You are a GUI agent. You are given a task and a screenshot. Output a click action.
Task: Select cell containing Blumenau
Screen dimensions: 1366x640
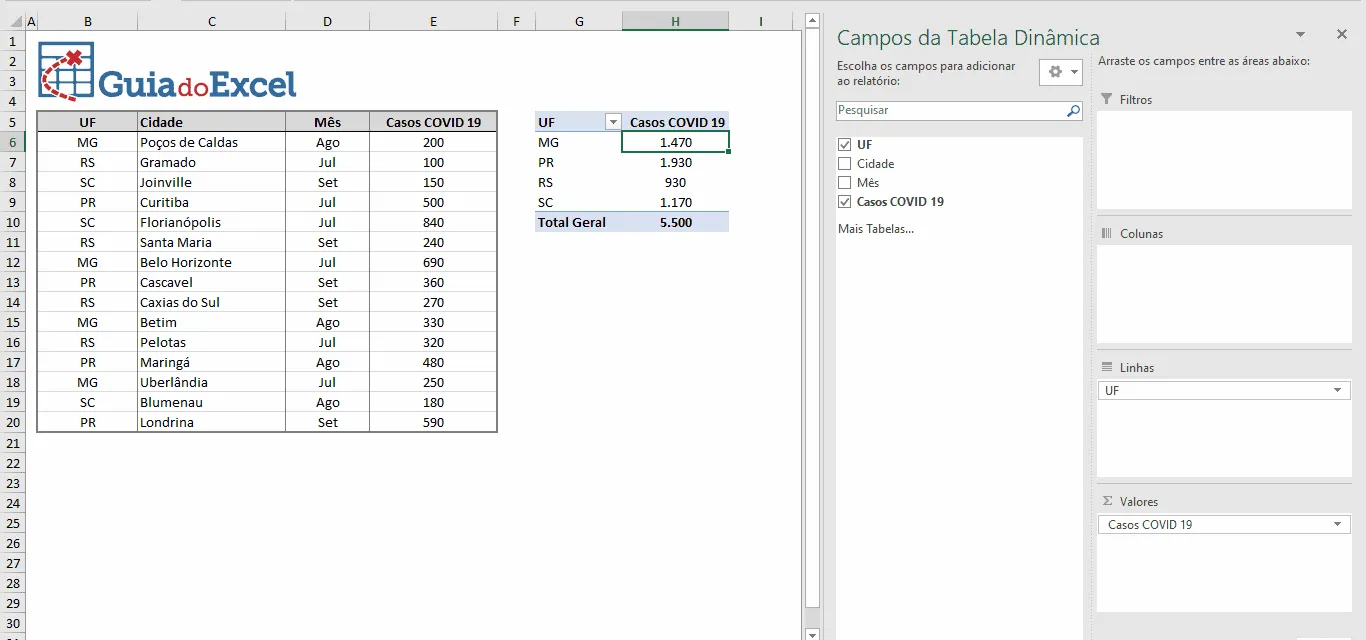tap(212, 402)
